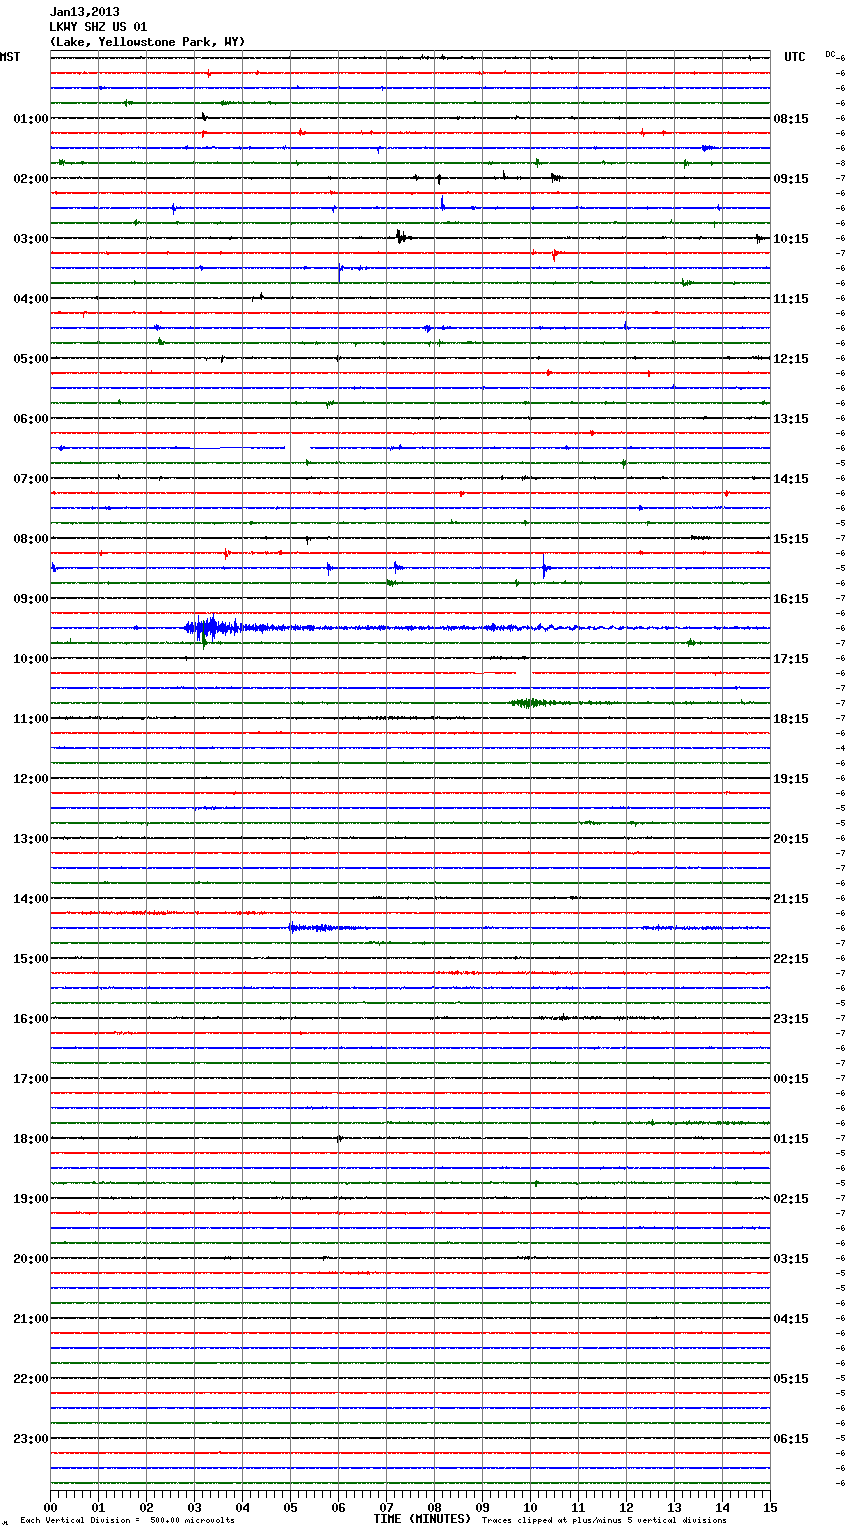Viewport: 850px width, 1534px height.
Task: Select the station code LKWY SHZ US 01
Action: tap(98, 27)
